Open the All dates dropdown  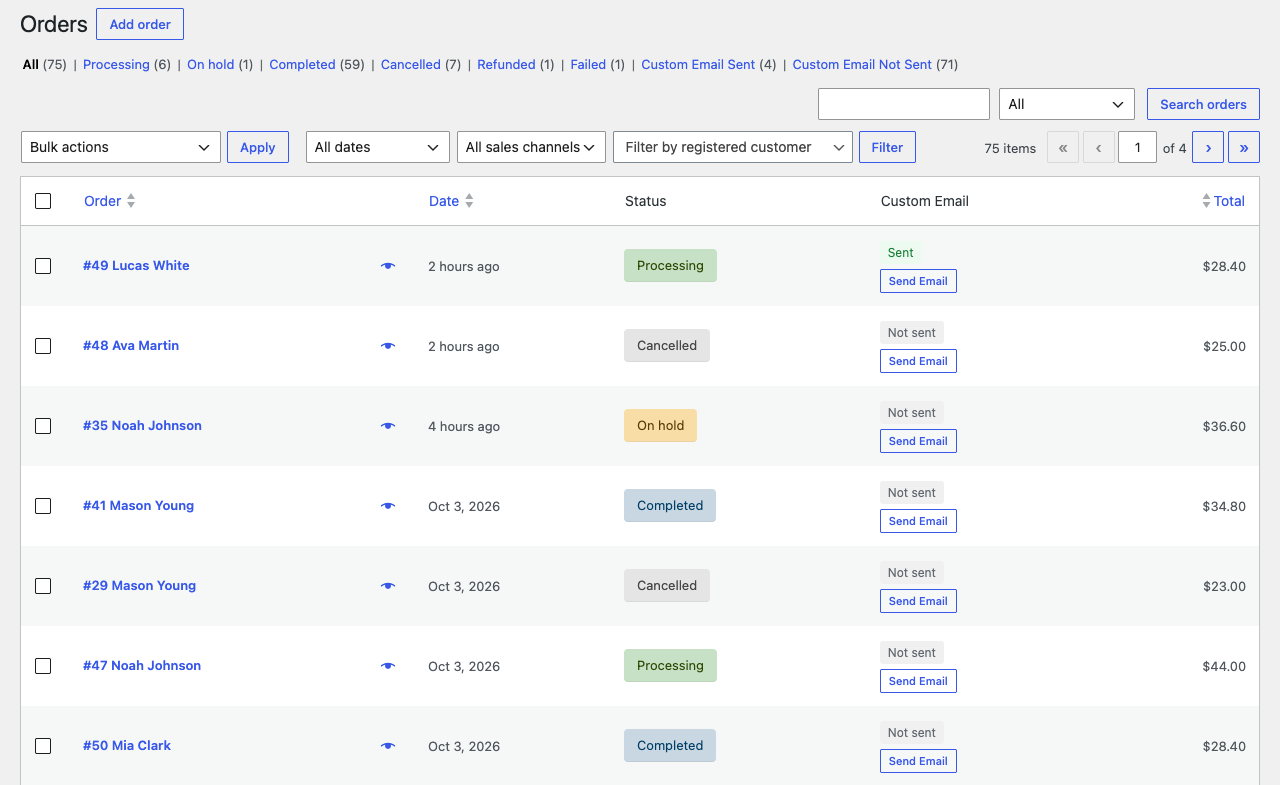(x=378, y=147)
